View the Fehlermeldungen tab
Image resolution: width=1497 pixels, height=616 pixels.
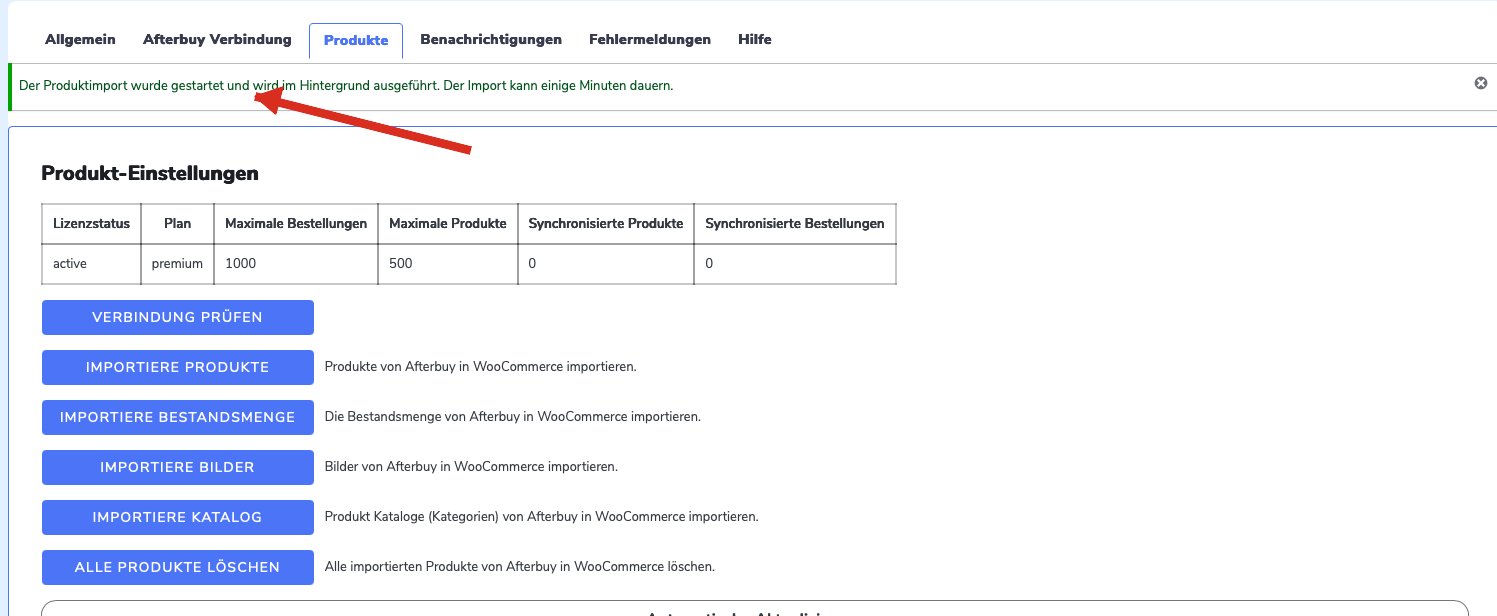tap(649, 39)
